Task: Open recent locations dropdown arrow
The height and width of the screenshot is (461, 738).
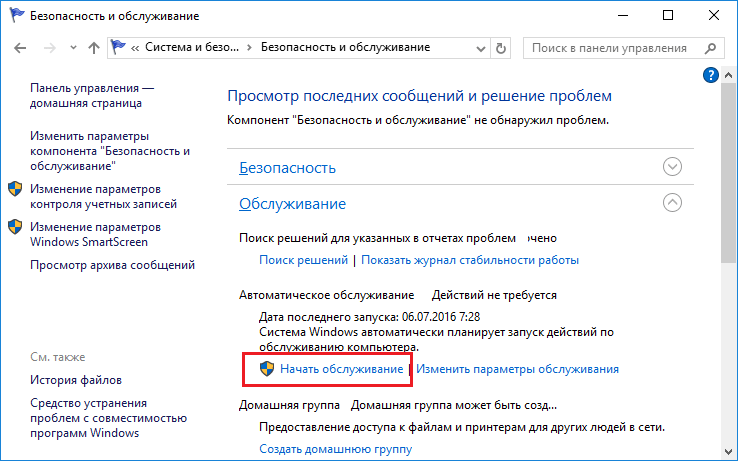Action: 73,48
